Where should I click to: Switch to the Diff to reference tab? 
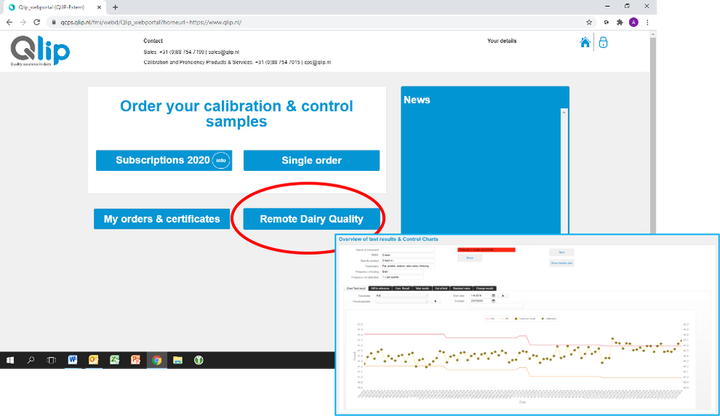point(380,288)
